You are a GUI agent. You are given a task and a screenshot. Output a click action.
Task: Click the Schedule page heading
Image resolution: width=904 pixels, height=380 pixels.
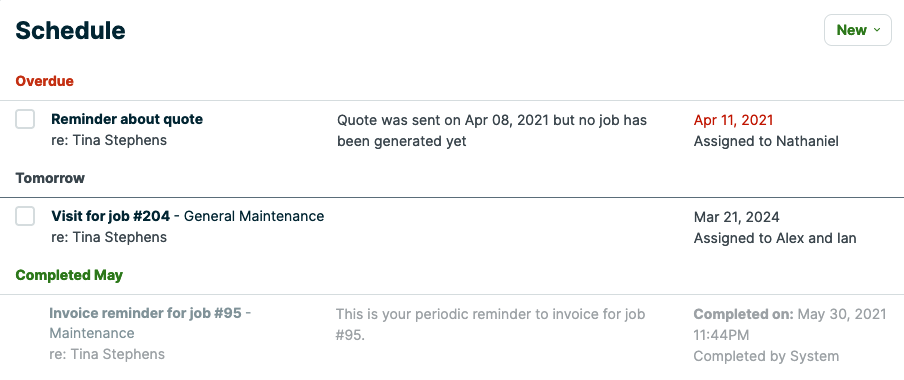tap(70, 31)
